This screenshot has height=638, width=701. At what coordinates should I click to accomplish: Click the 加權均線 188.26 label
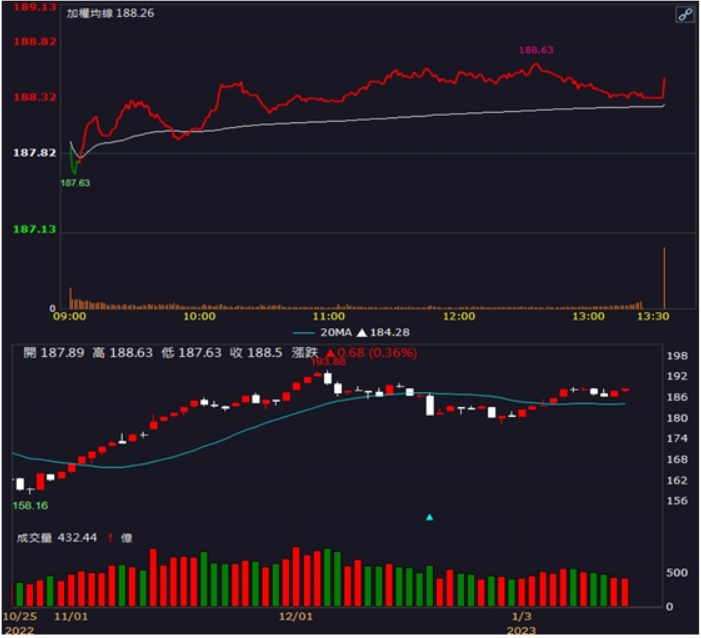(110, 13)
